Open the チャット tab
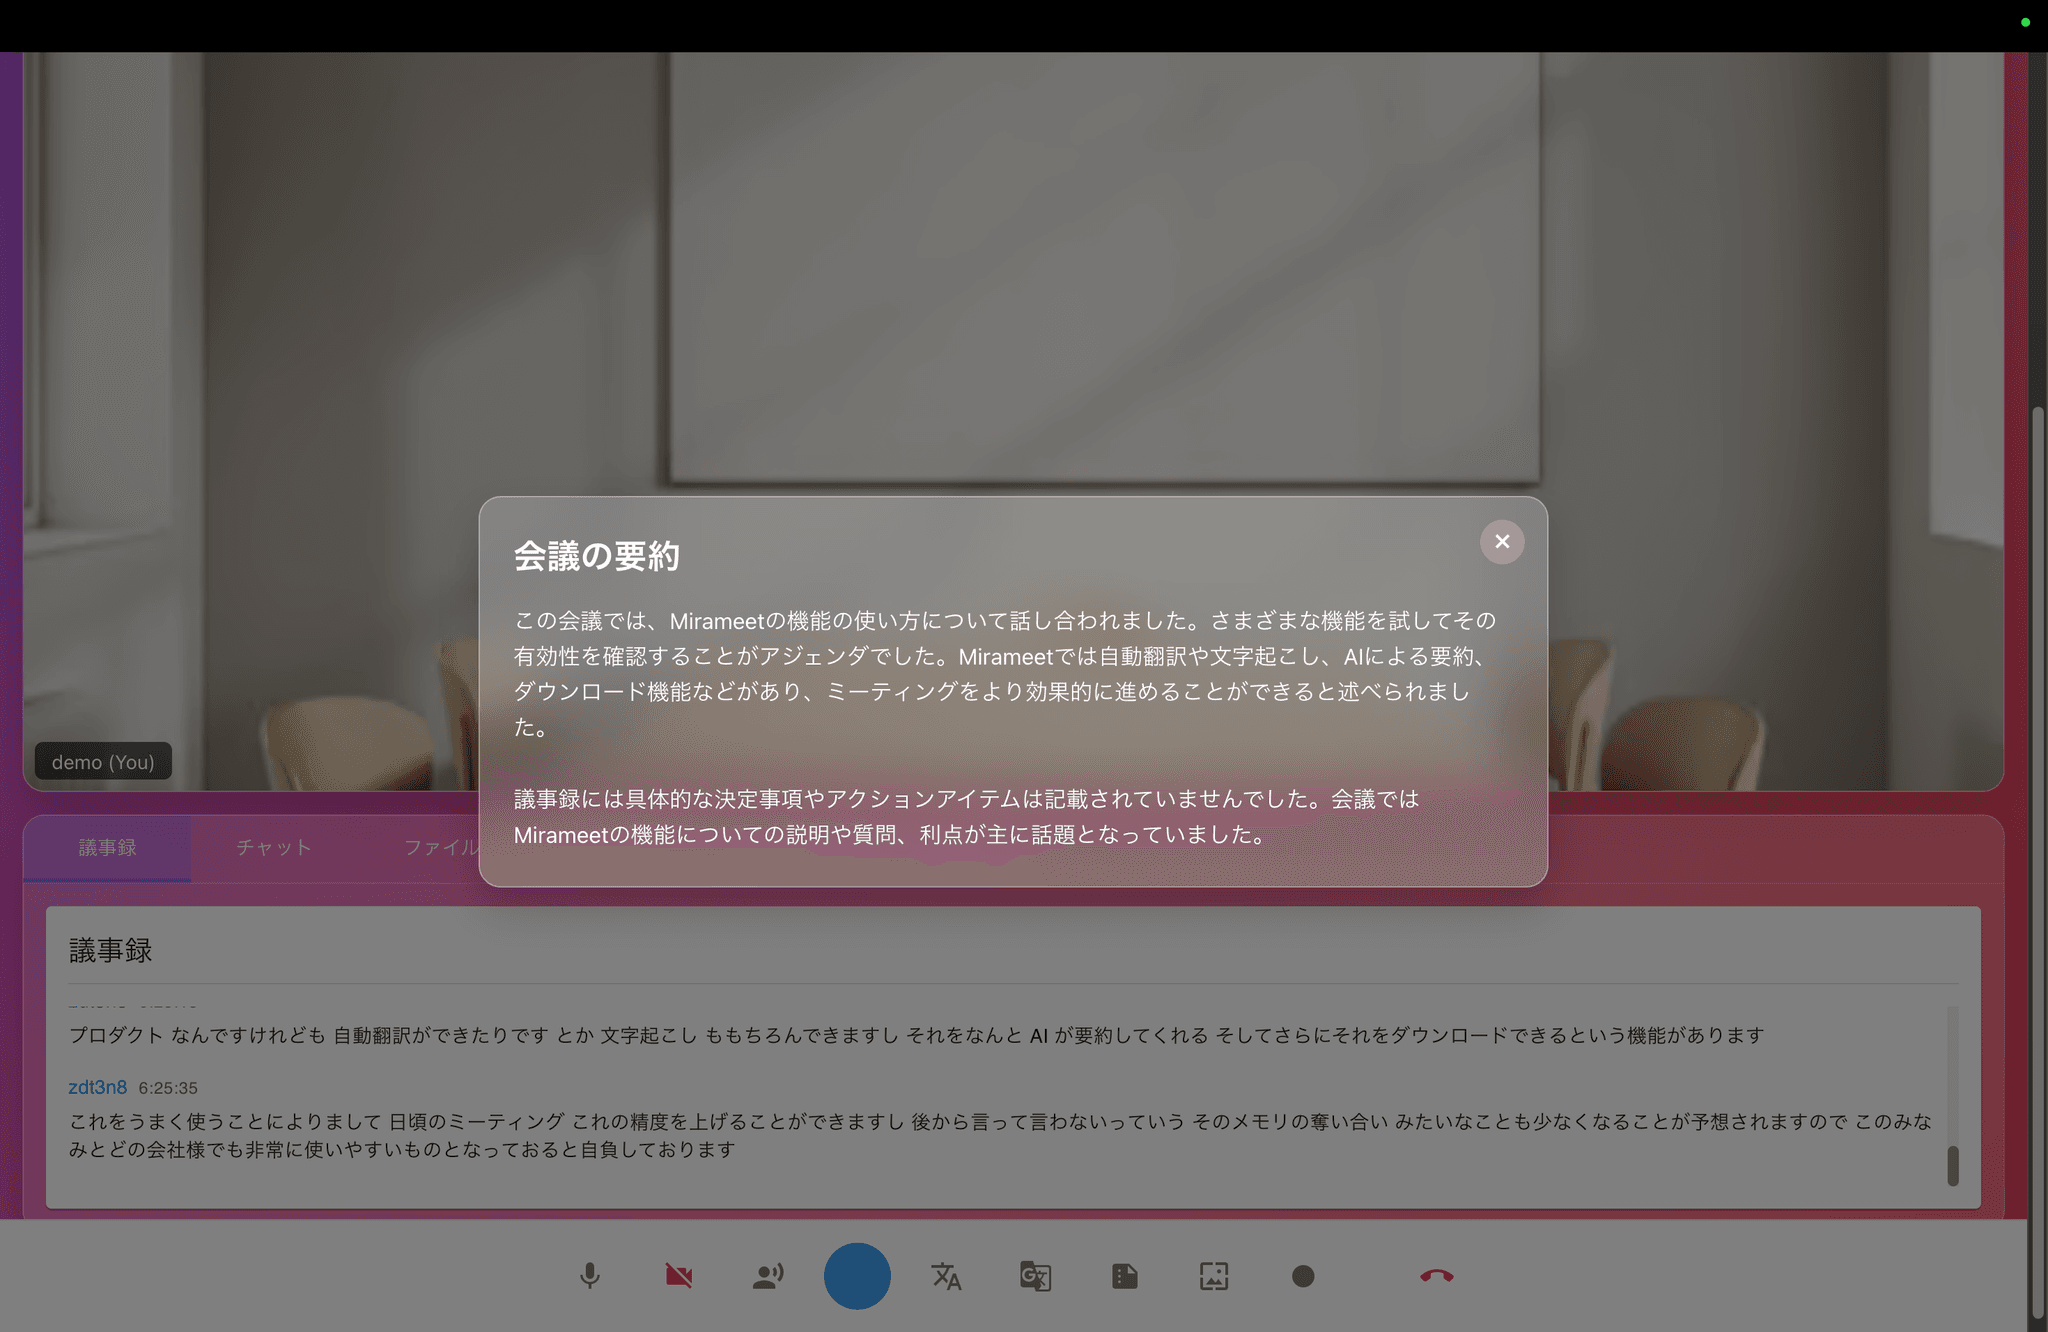The height and width of the screenshot is (1332, 2048). [274, 848]
